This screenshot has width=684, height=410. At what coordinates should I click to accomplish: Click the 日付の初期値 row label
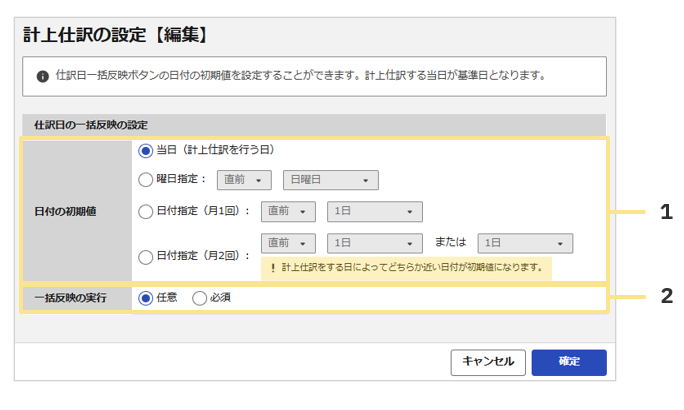[x=65, y=212]
